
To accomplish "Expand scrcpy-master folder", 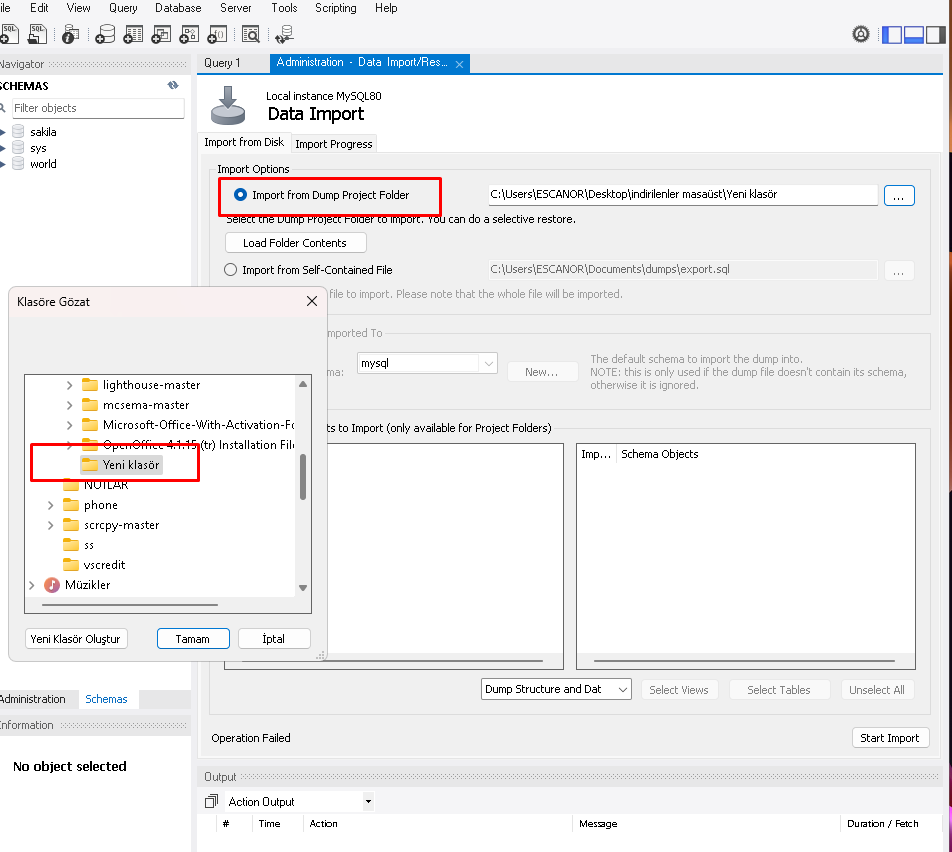I will pos(50,525).
